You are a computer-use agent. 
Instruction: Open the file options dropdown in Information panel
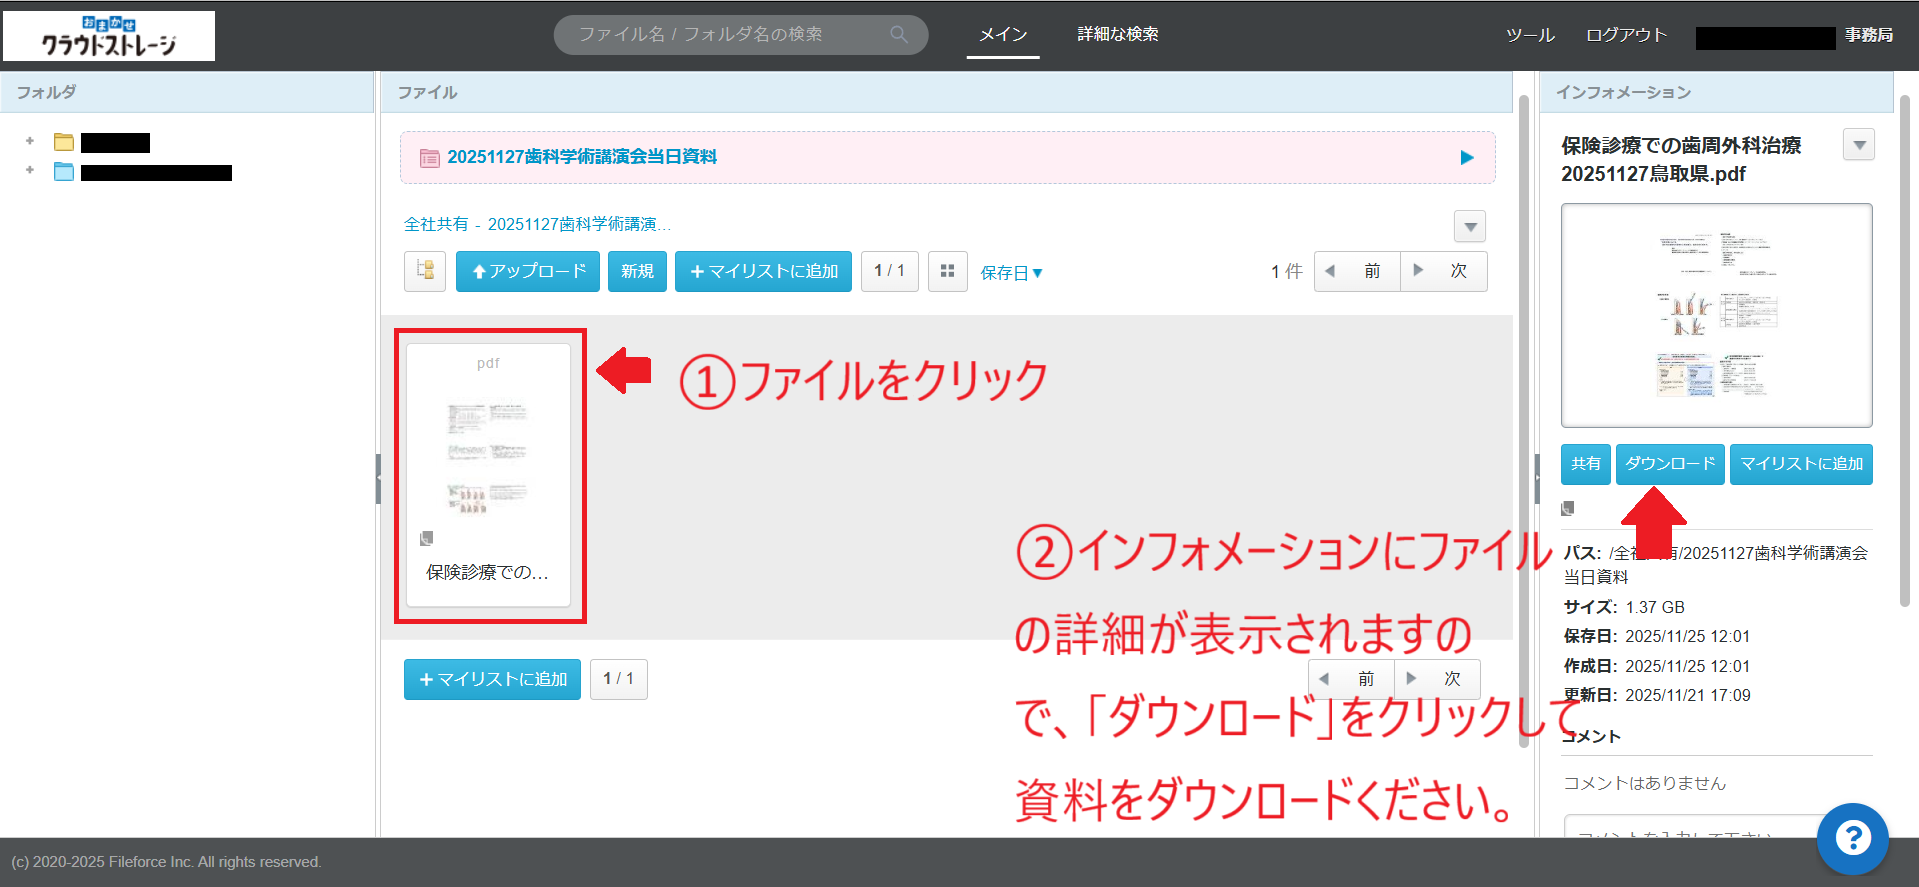1858,145
